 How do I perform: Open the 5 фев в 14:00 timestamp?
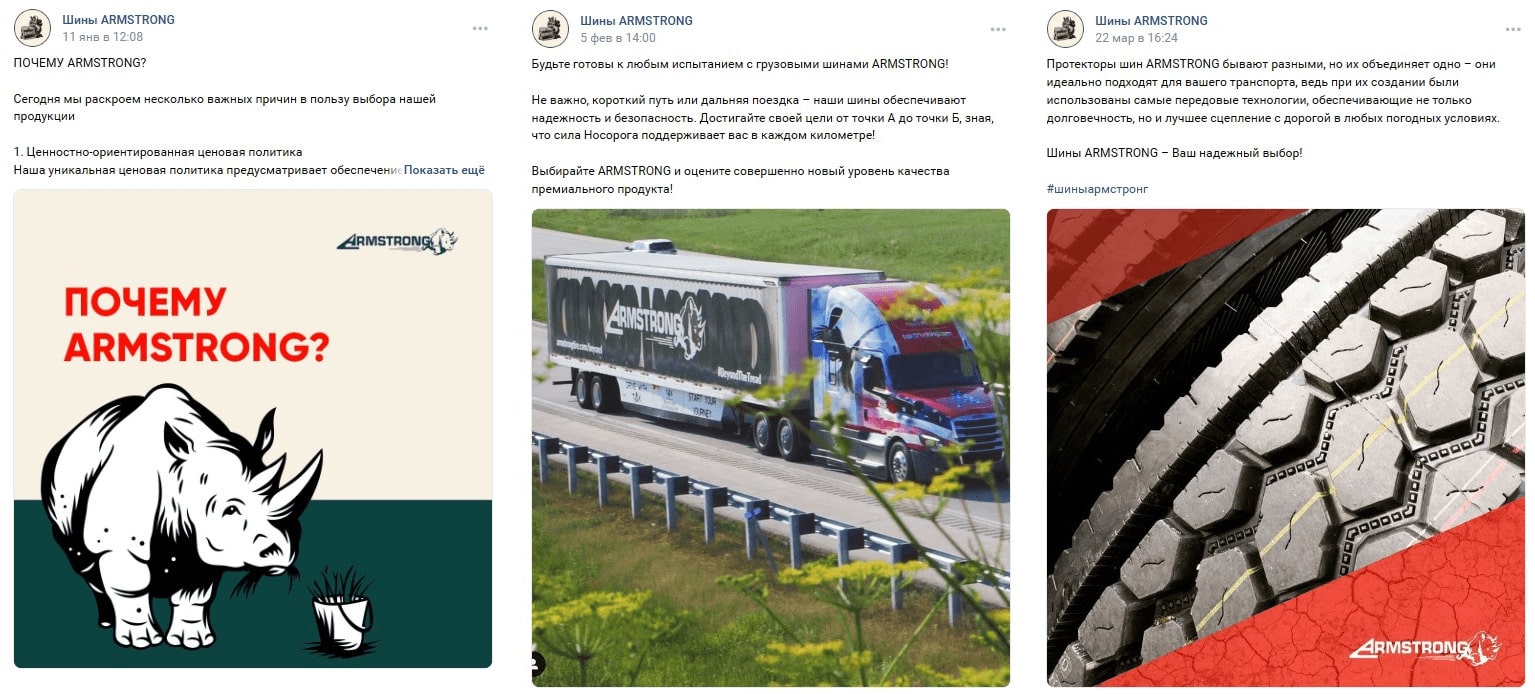[618, 37]
